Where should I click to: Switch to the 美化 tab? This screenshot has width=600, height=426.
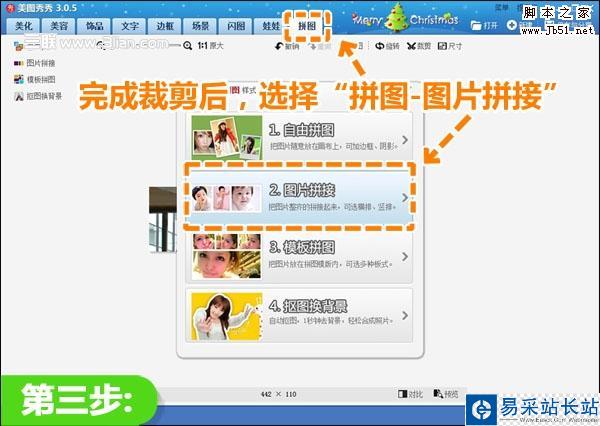pyautogui.click(x=24, y=26)
